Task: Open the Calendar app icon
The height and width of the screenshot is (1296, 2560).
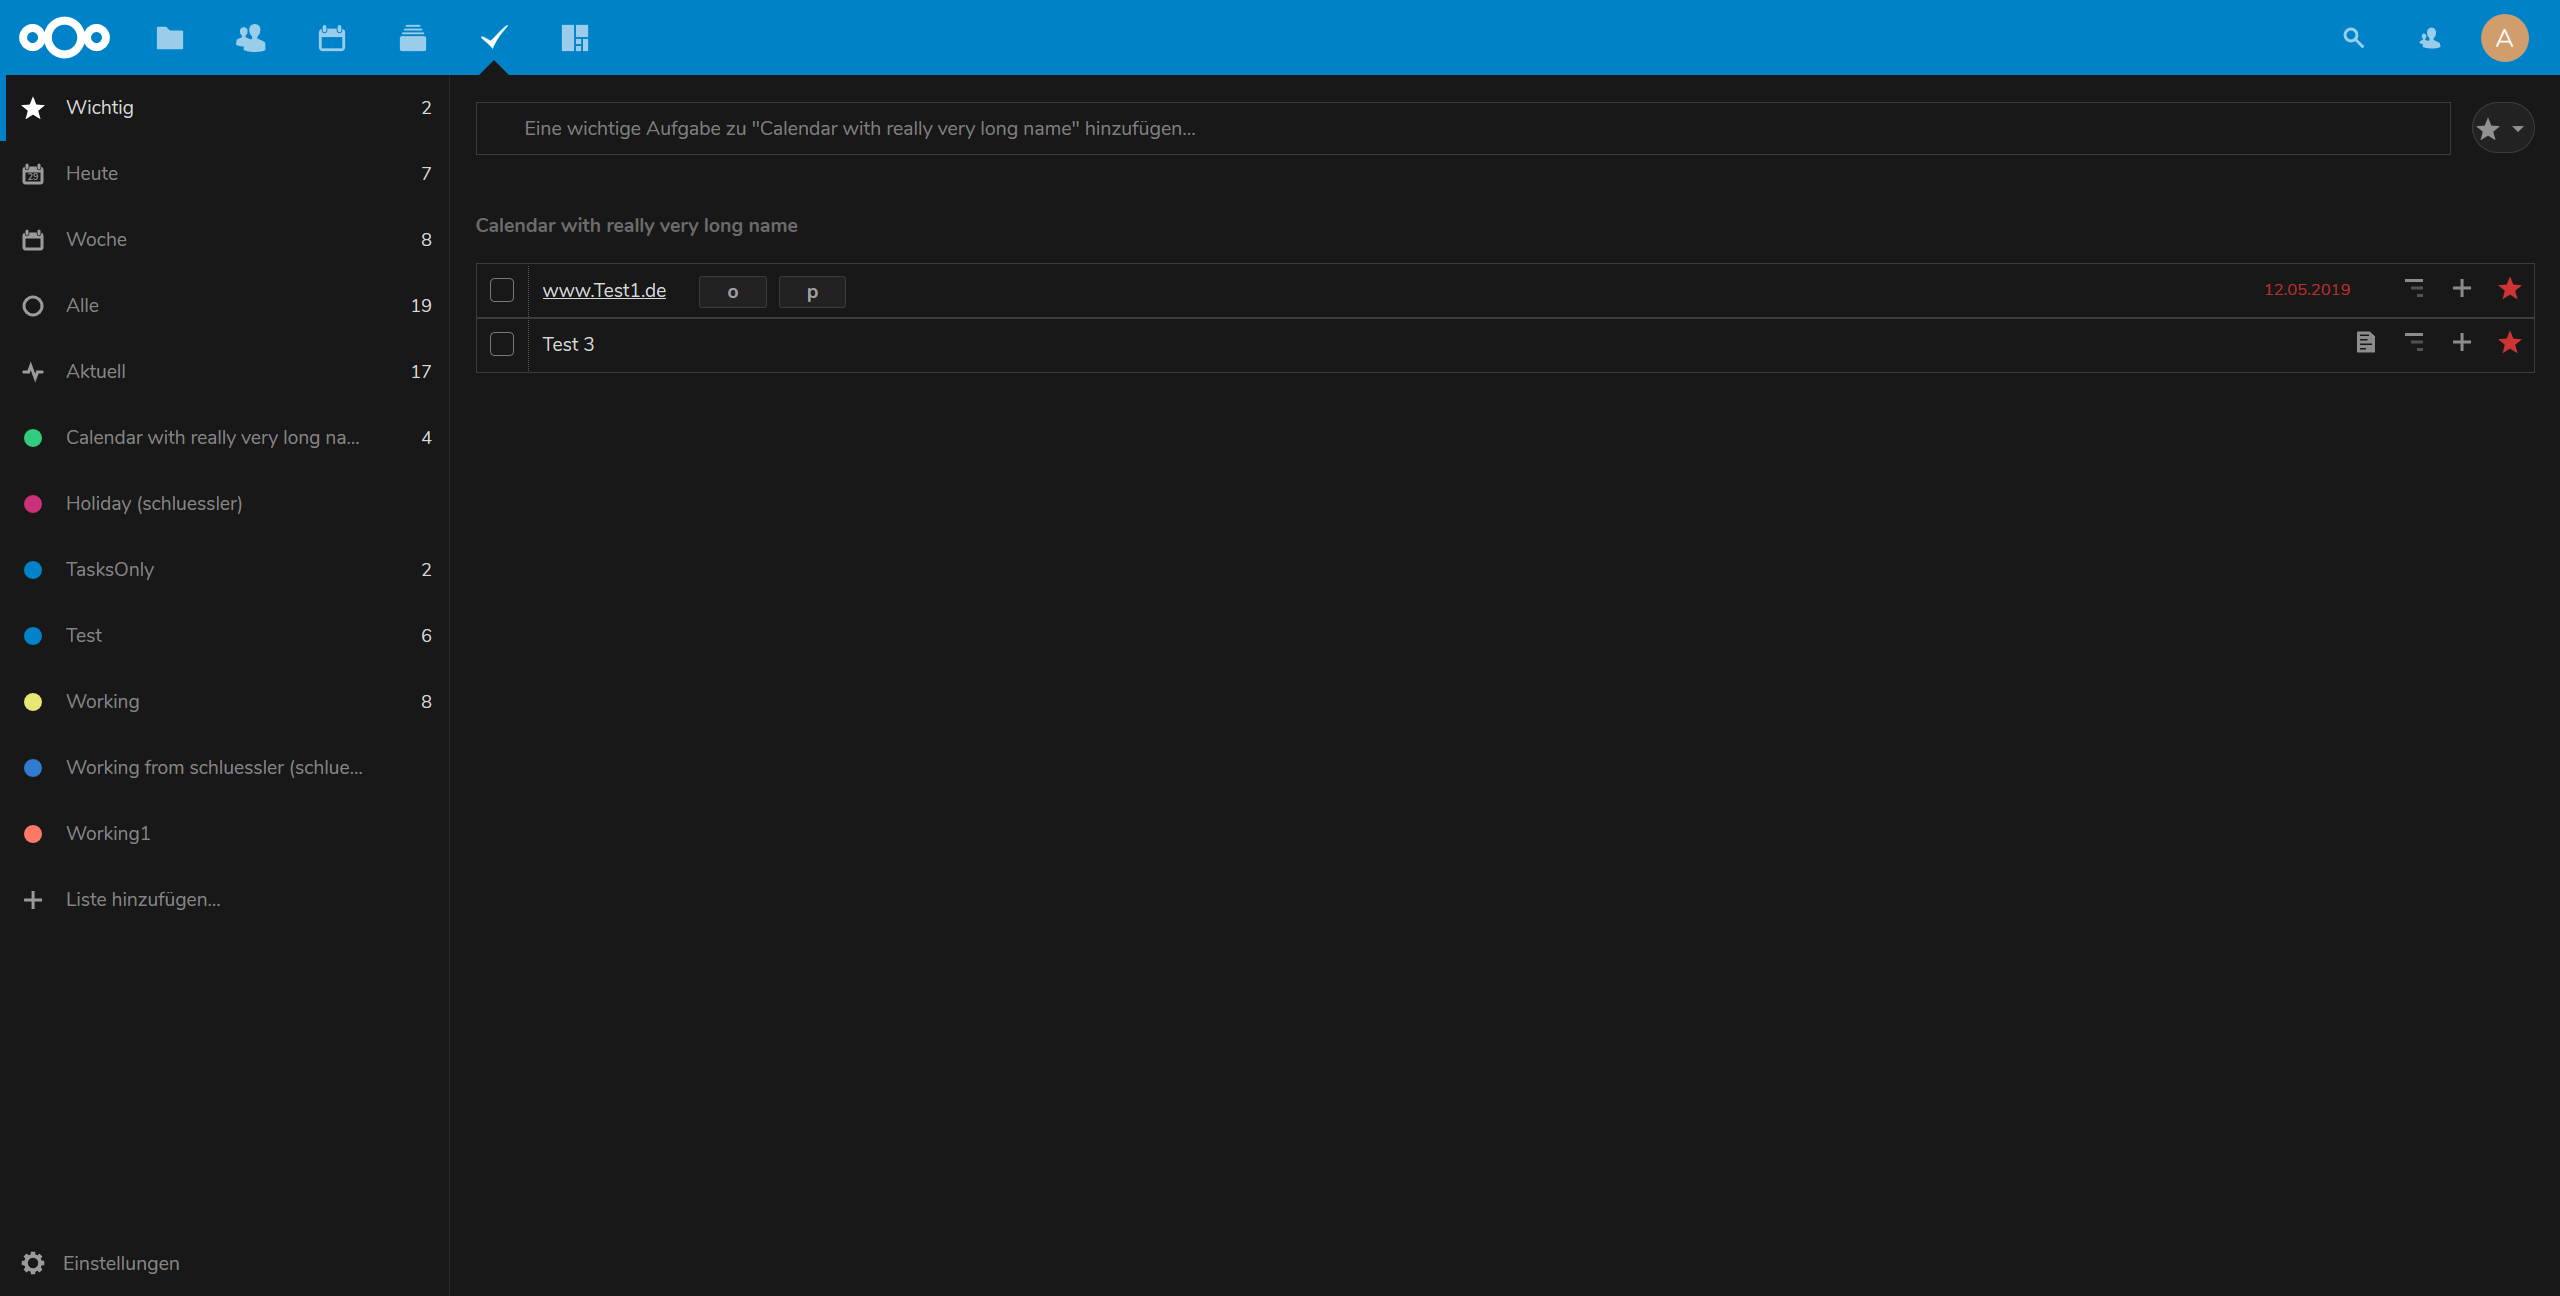Action: pyautogui.click(x=332, y=38)
